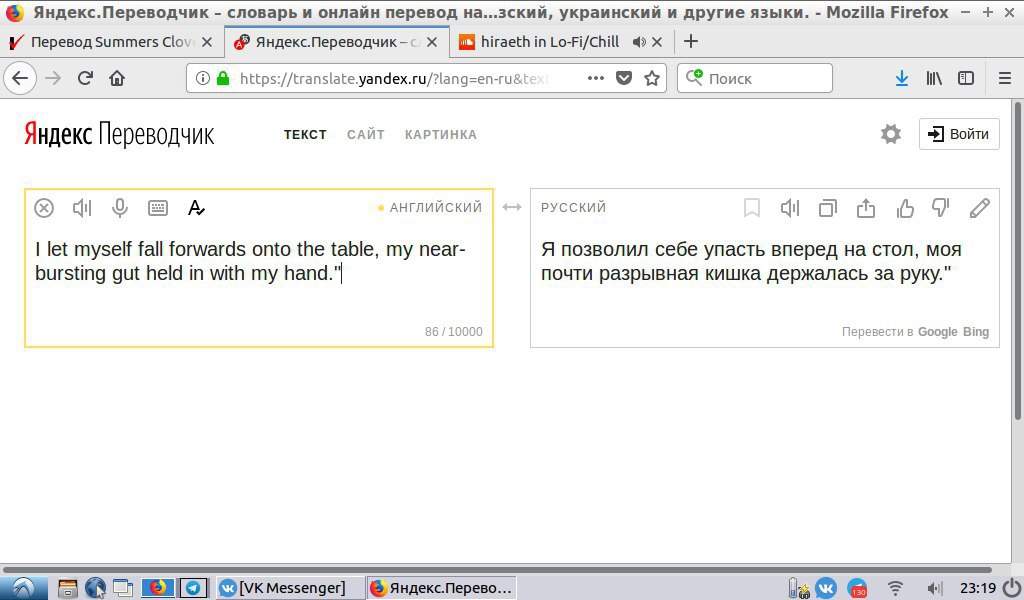Viewport: 1024px width, 600px height.
Task: View the secure connection padlock
Action: (223, 78)
